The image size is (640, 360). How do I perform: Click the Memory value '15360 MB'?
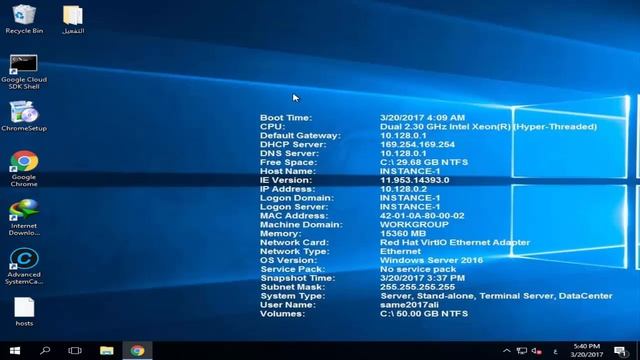403,234
